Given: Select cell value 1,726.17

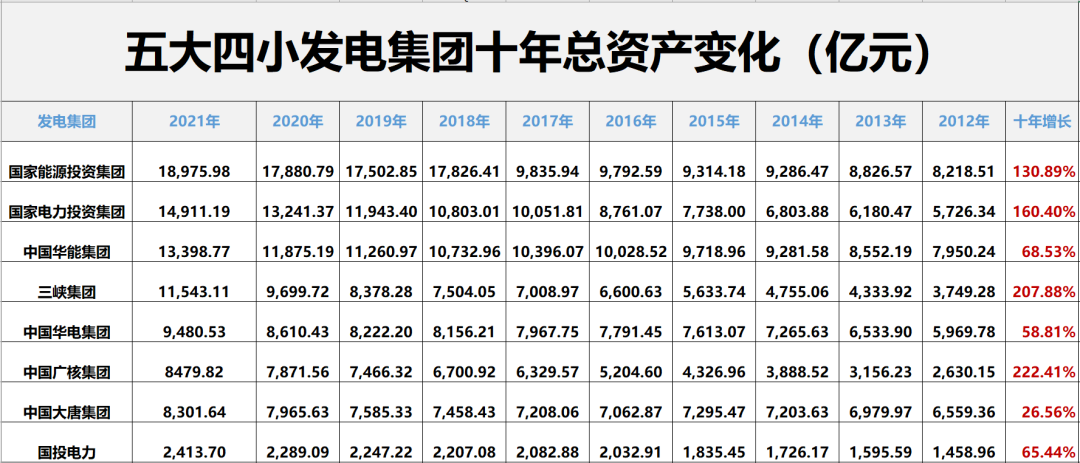Looking at the screenshot, I should [x=798, y=452].
